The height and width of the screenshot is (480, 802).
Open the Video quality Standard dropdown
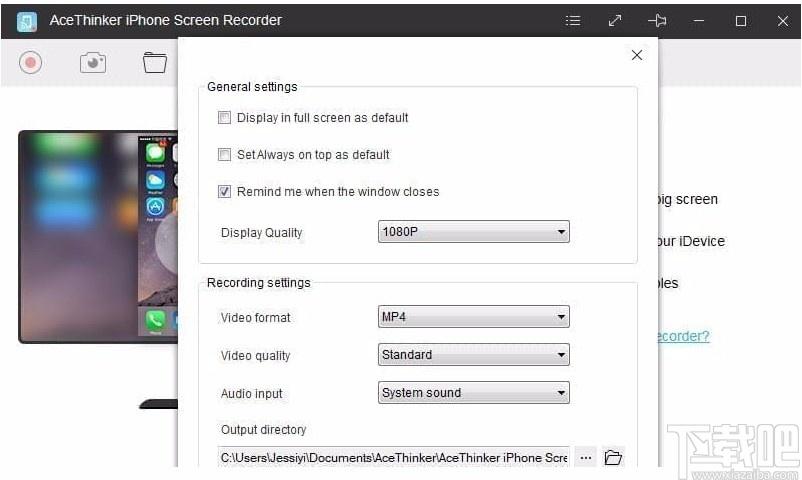point(474,355)
